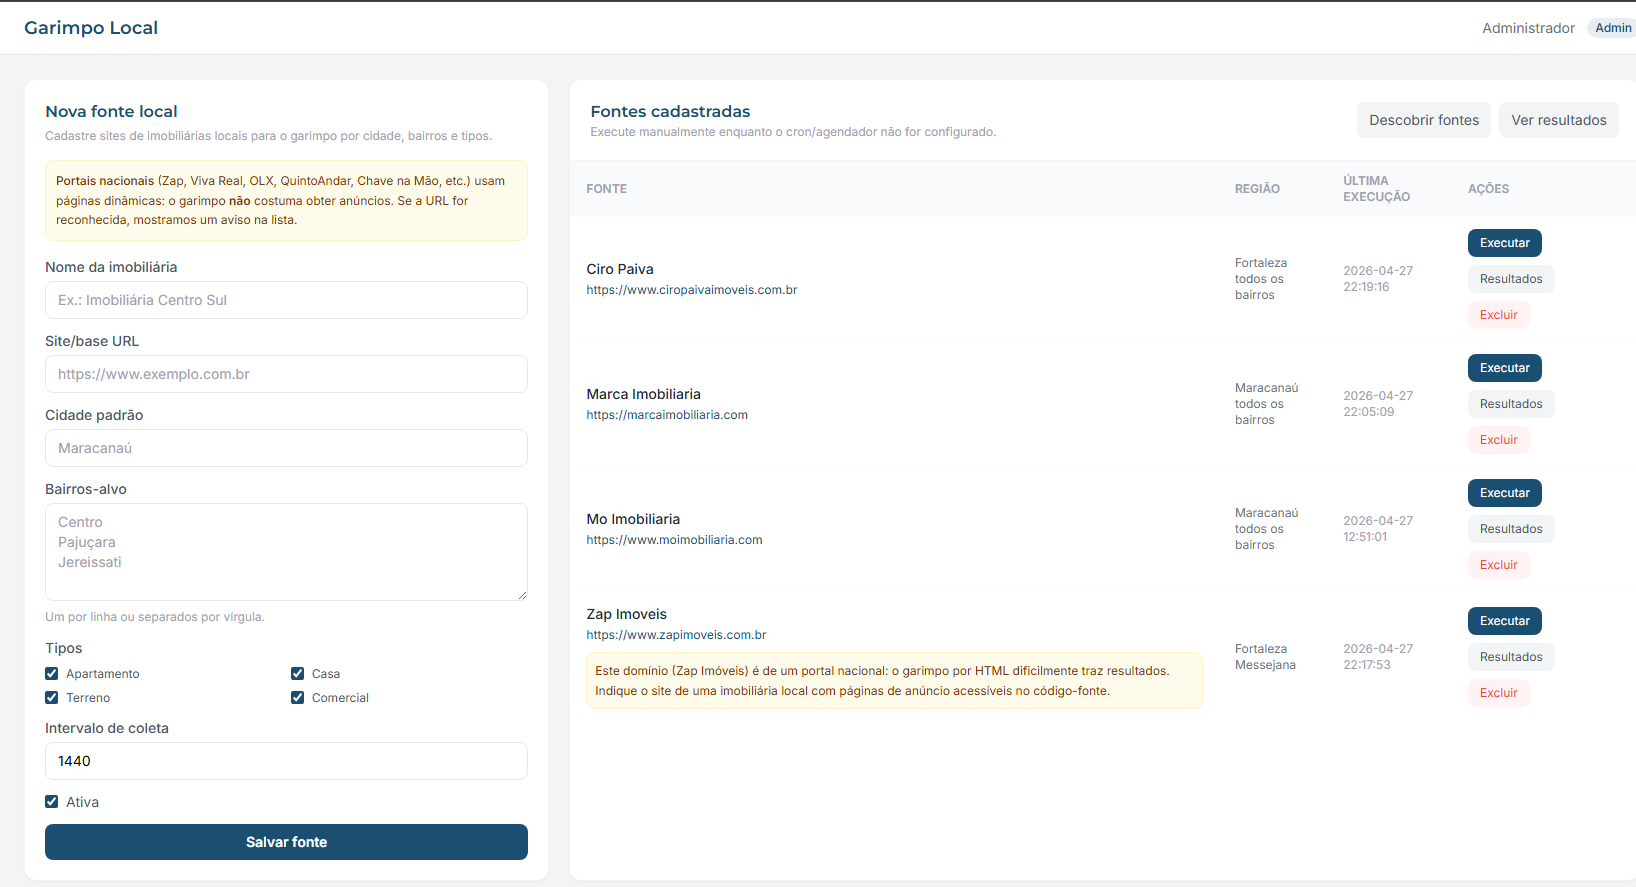Click the Garimpo Local logo title
Viewport: 1636px width, 887px height.
coord(91,28)
